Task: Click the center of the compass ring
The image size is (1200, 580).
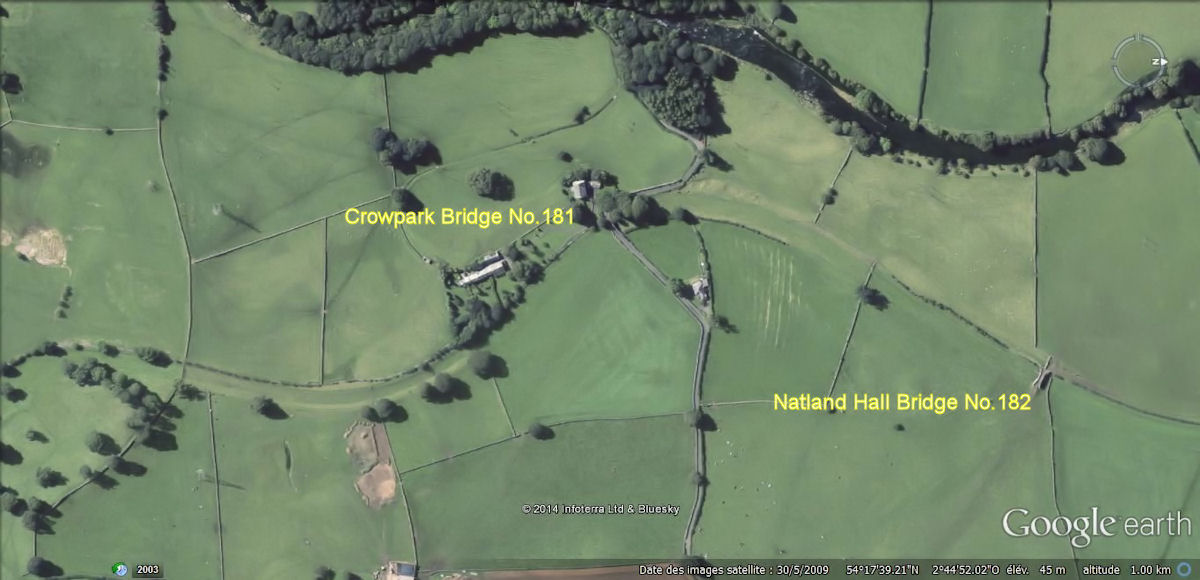Action: (1139, 62)
